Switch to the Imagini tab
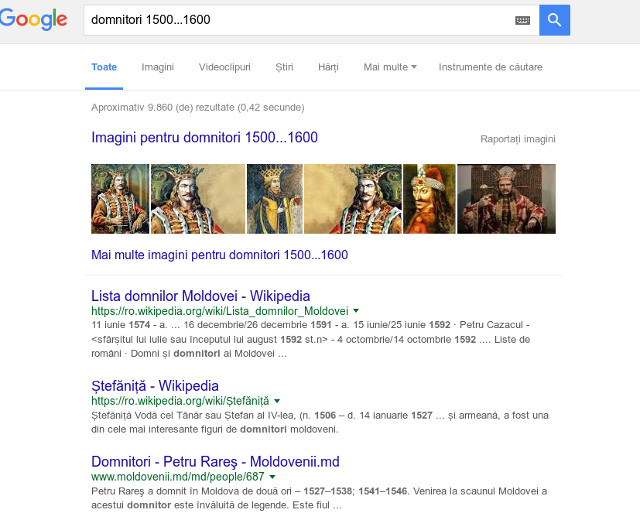This screenshot has width=640, height=520. click(157, 67)
